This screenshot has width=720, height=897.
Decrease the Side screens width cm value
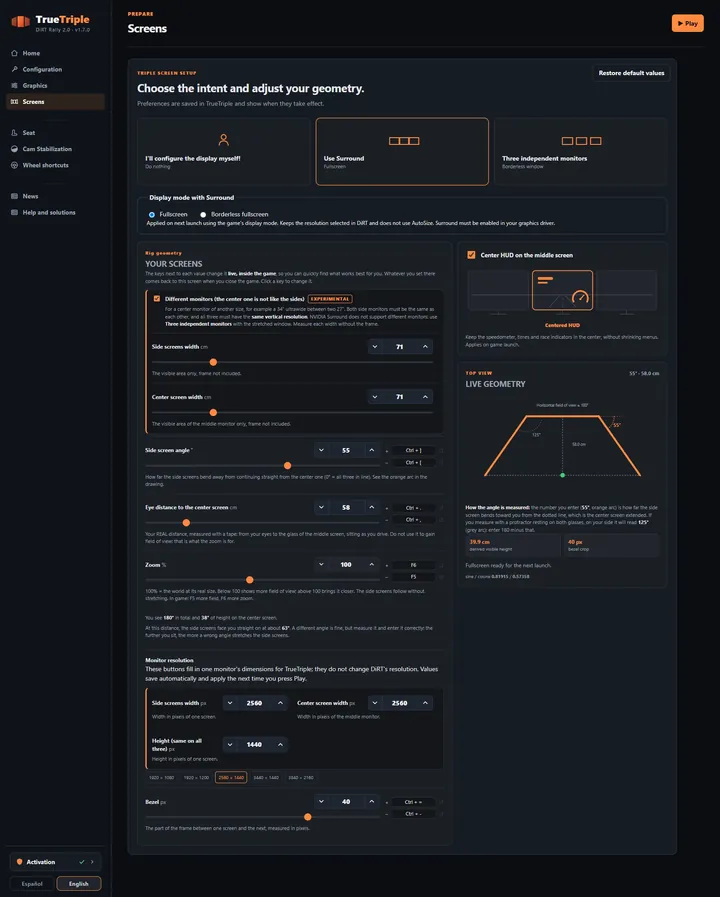(375, 347)
